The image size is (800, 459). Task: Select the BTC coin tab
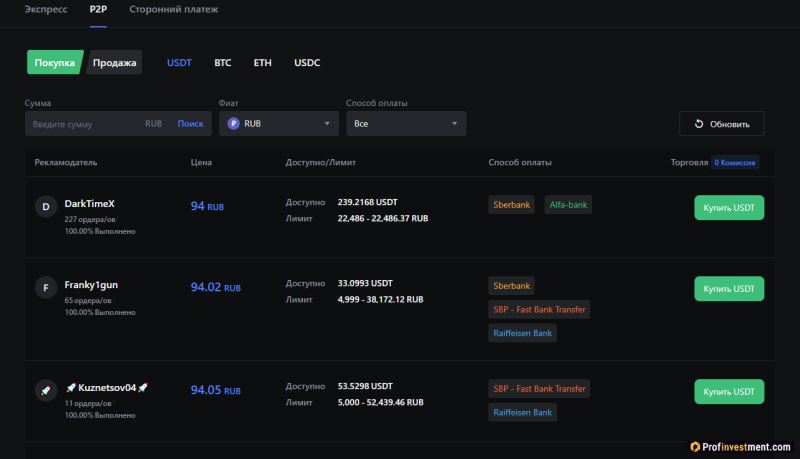point(222,63)
